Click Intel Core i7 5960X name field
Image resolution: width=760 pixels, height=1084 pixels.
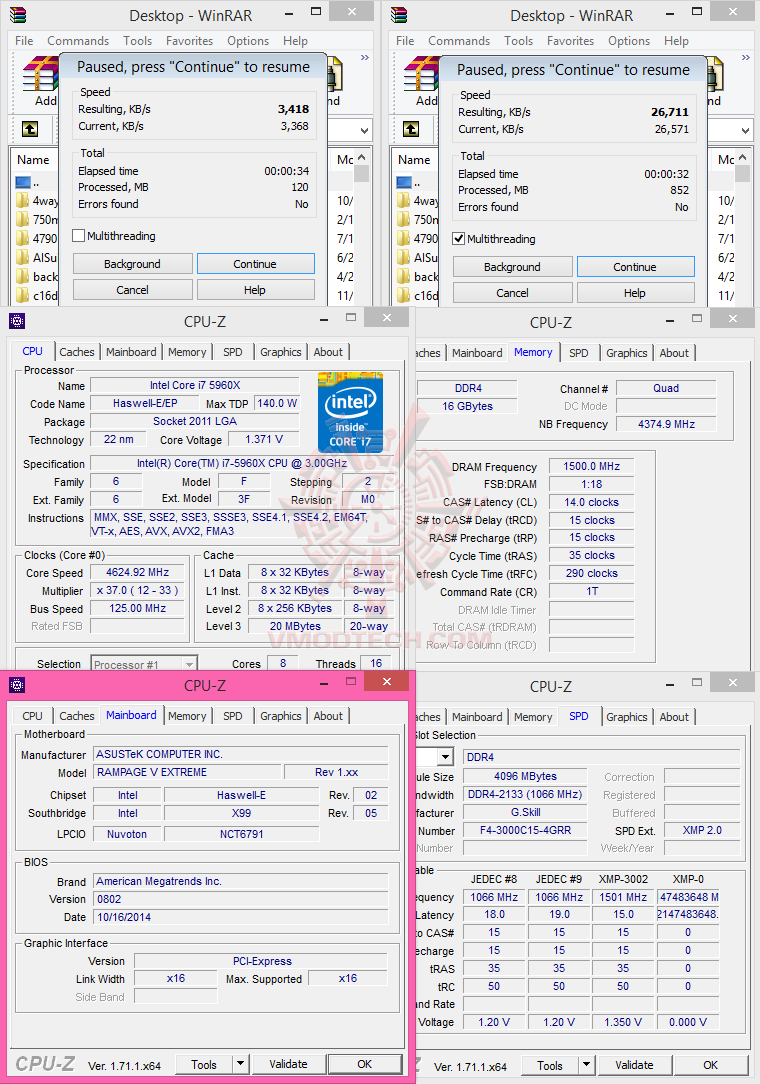[195, 385]
